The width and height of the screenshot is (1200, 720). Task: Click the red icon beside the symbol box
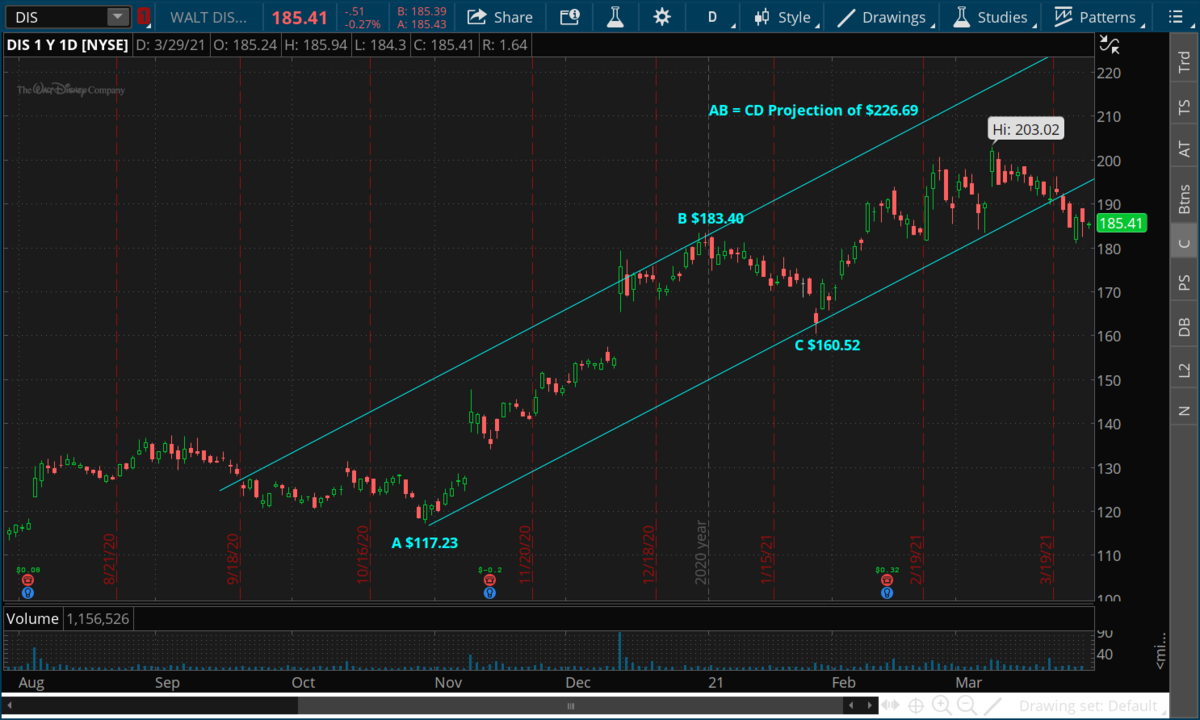point(145,16)
